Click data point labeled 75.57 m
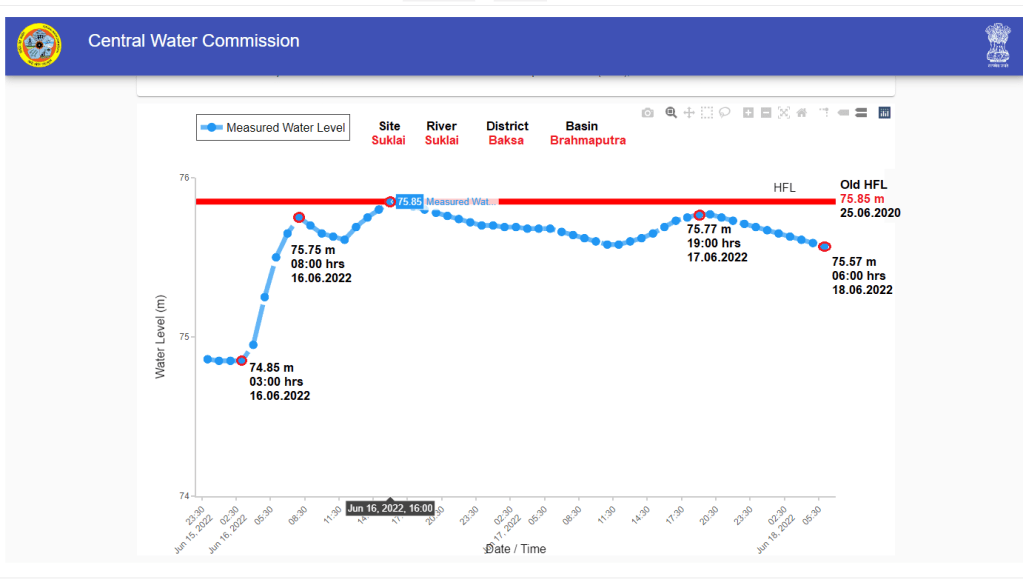The height and width of the screenshot is (585, 1023). click(824, 246)
